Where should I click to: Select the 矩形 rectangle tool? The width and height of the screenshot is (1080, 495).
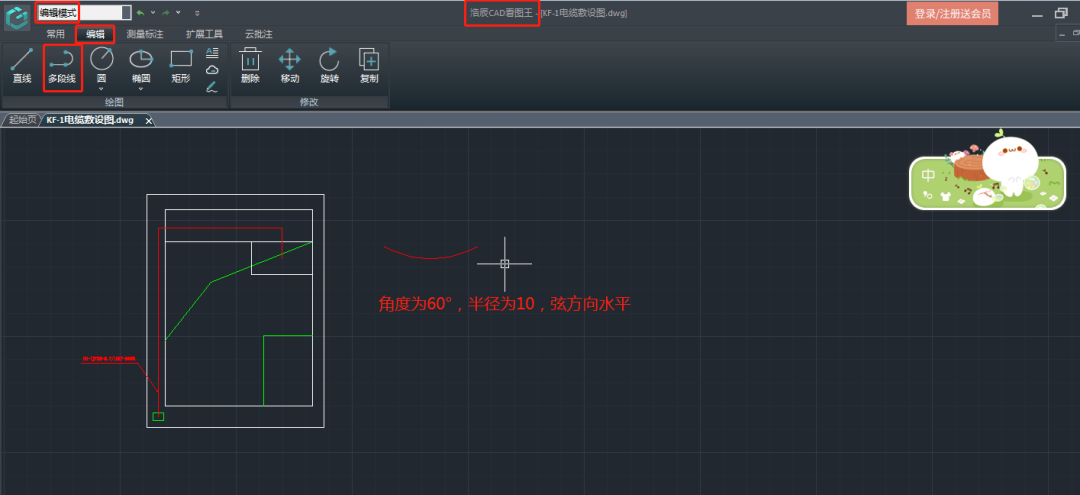181,66
